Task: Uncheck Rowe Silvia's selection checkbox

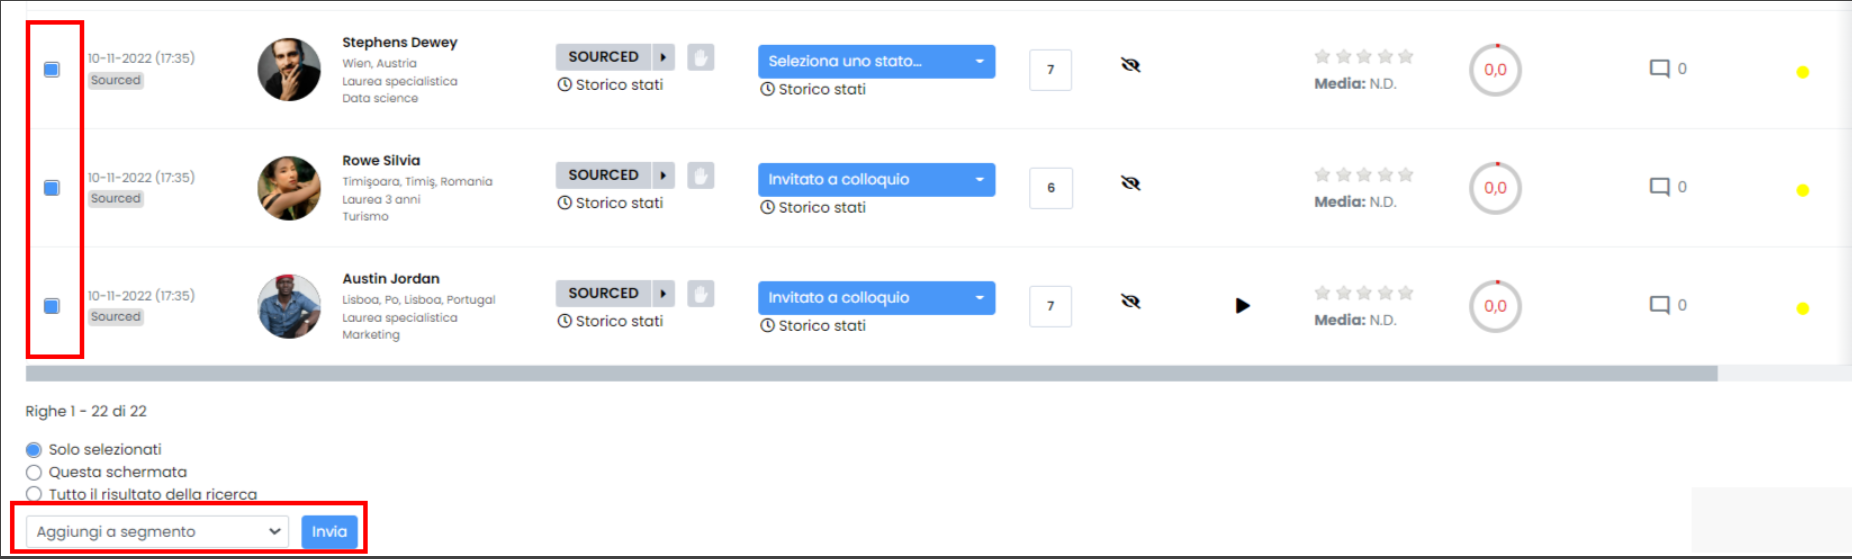Action: [52, 188]
